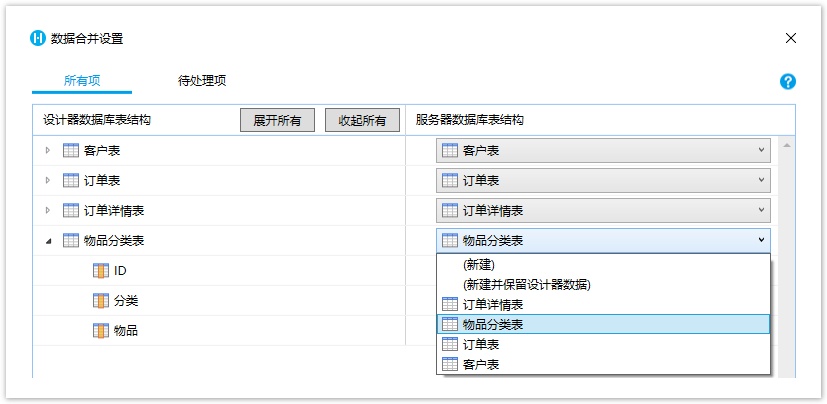This screenshot has height=404, width=827.
Task: Expand the 订单详情表 tree node
Action: (47, 211)
